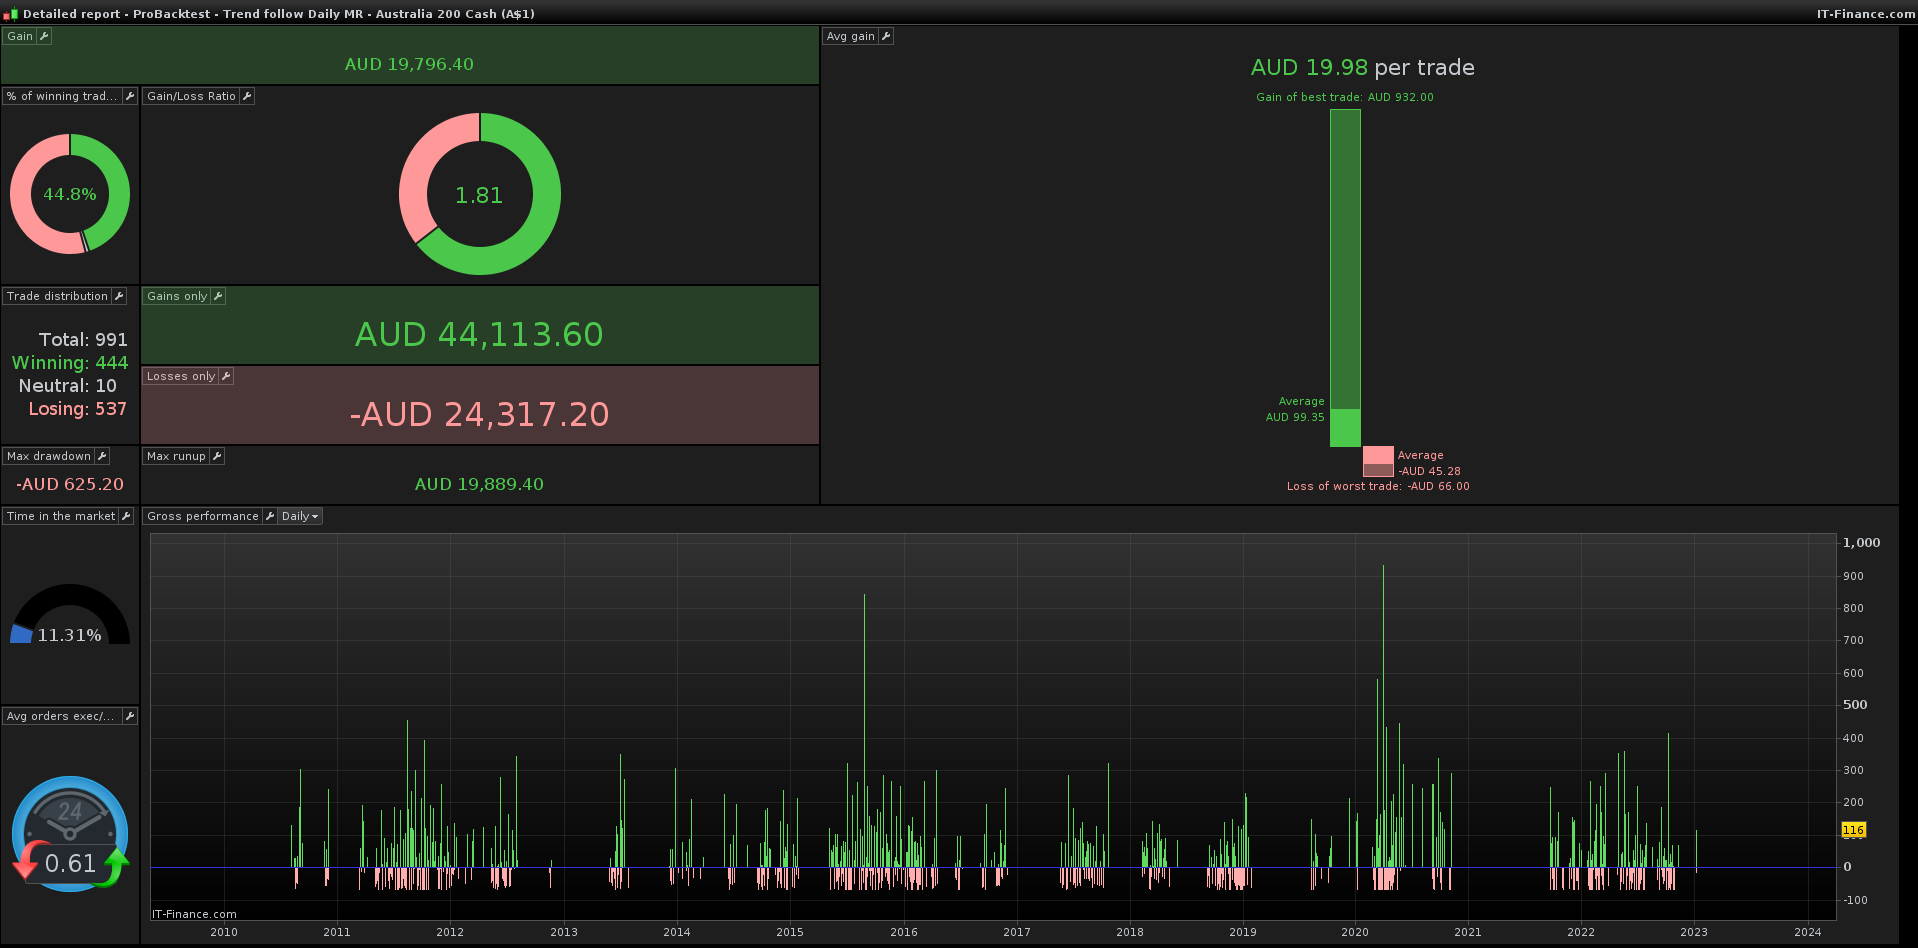Open settings wrench for Gain/Loss Ratio panel

click(247, 96)
